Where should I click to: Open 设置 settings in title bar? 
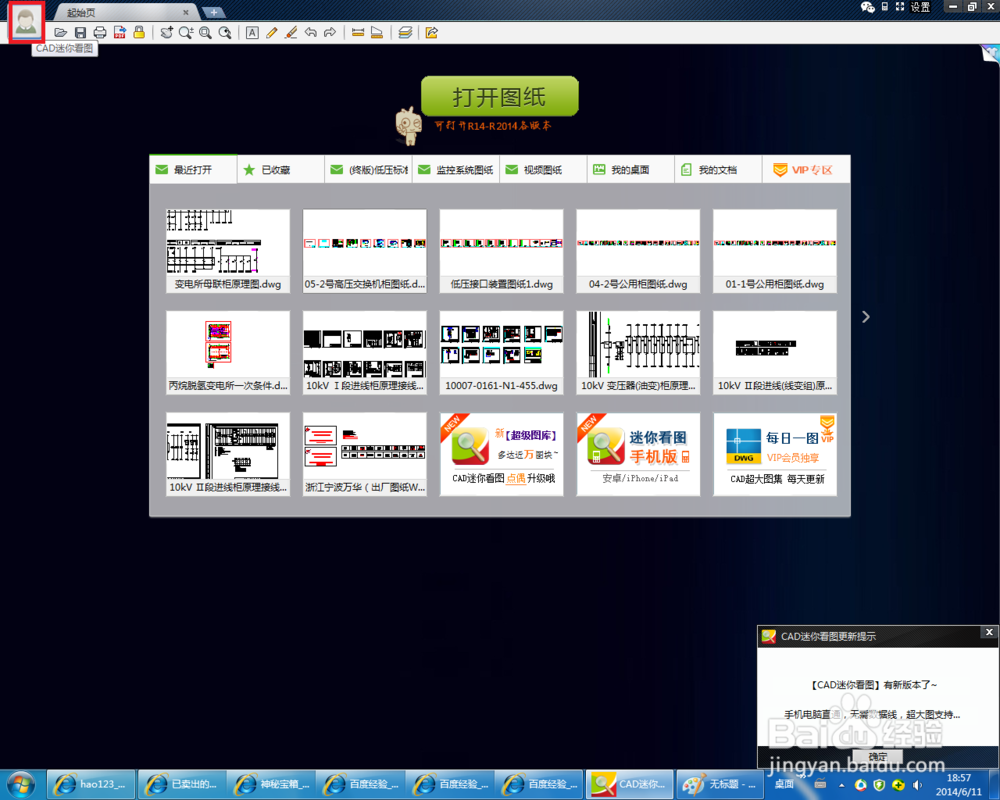tap(920, 7)
